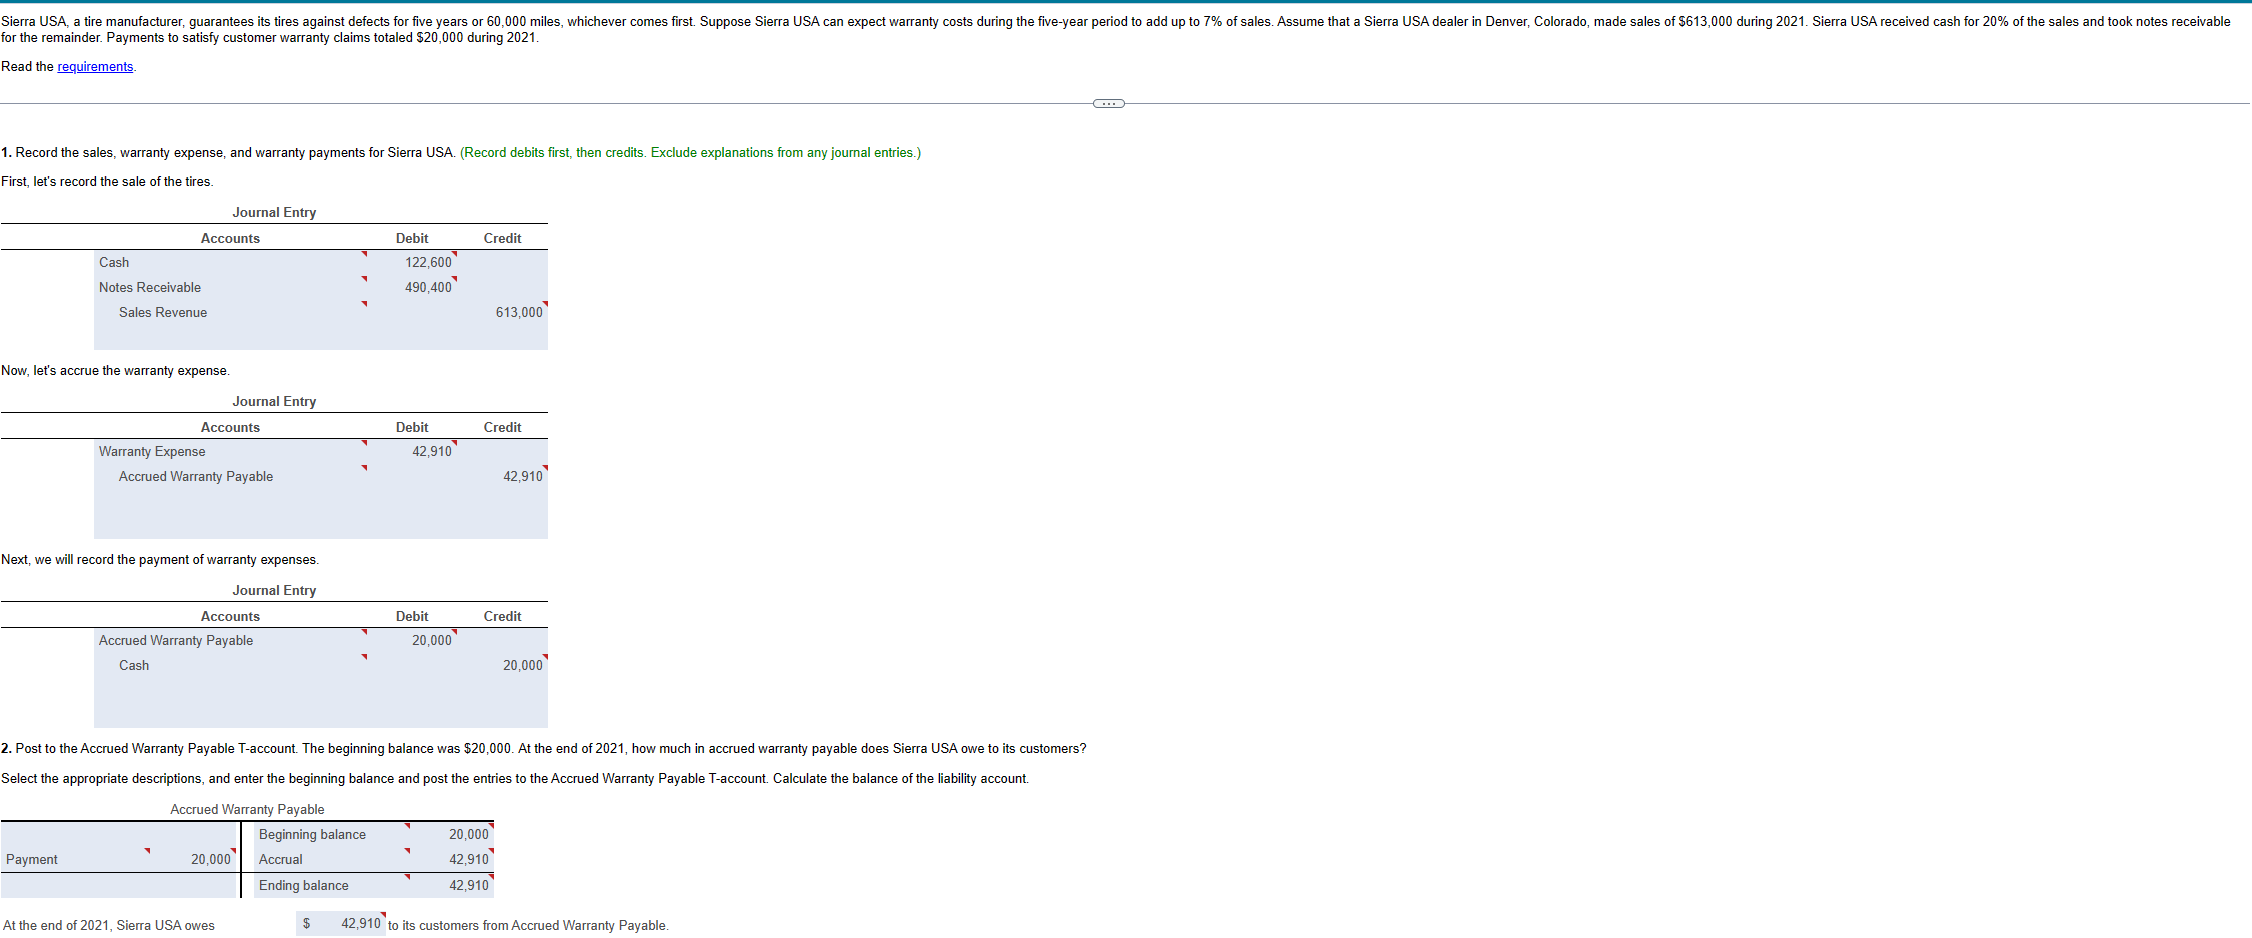Image resolution: width=2252 pixels, height=938 pixels.
Task: Select the final answer field after the dollar sign
Action: coord(350,924)
